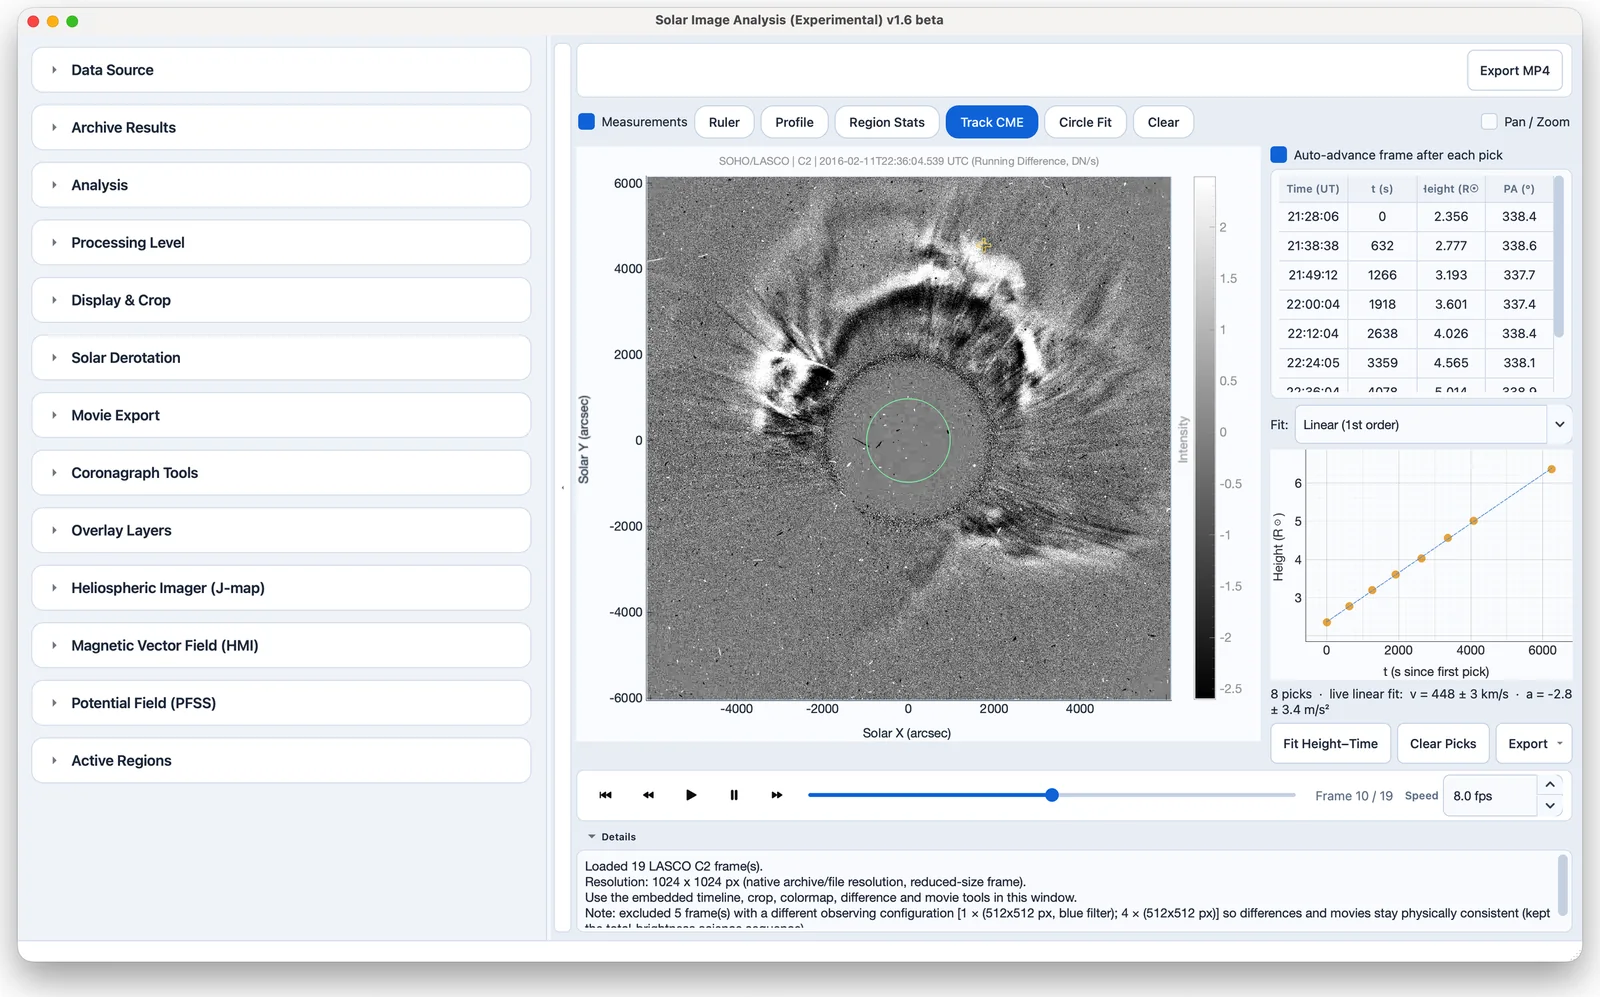This screenshot has height=997, width=1600.
Task: Toggle the Measurements checkbox
Action: pos(587,122)
